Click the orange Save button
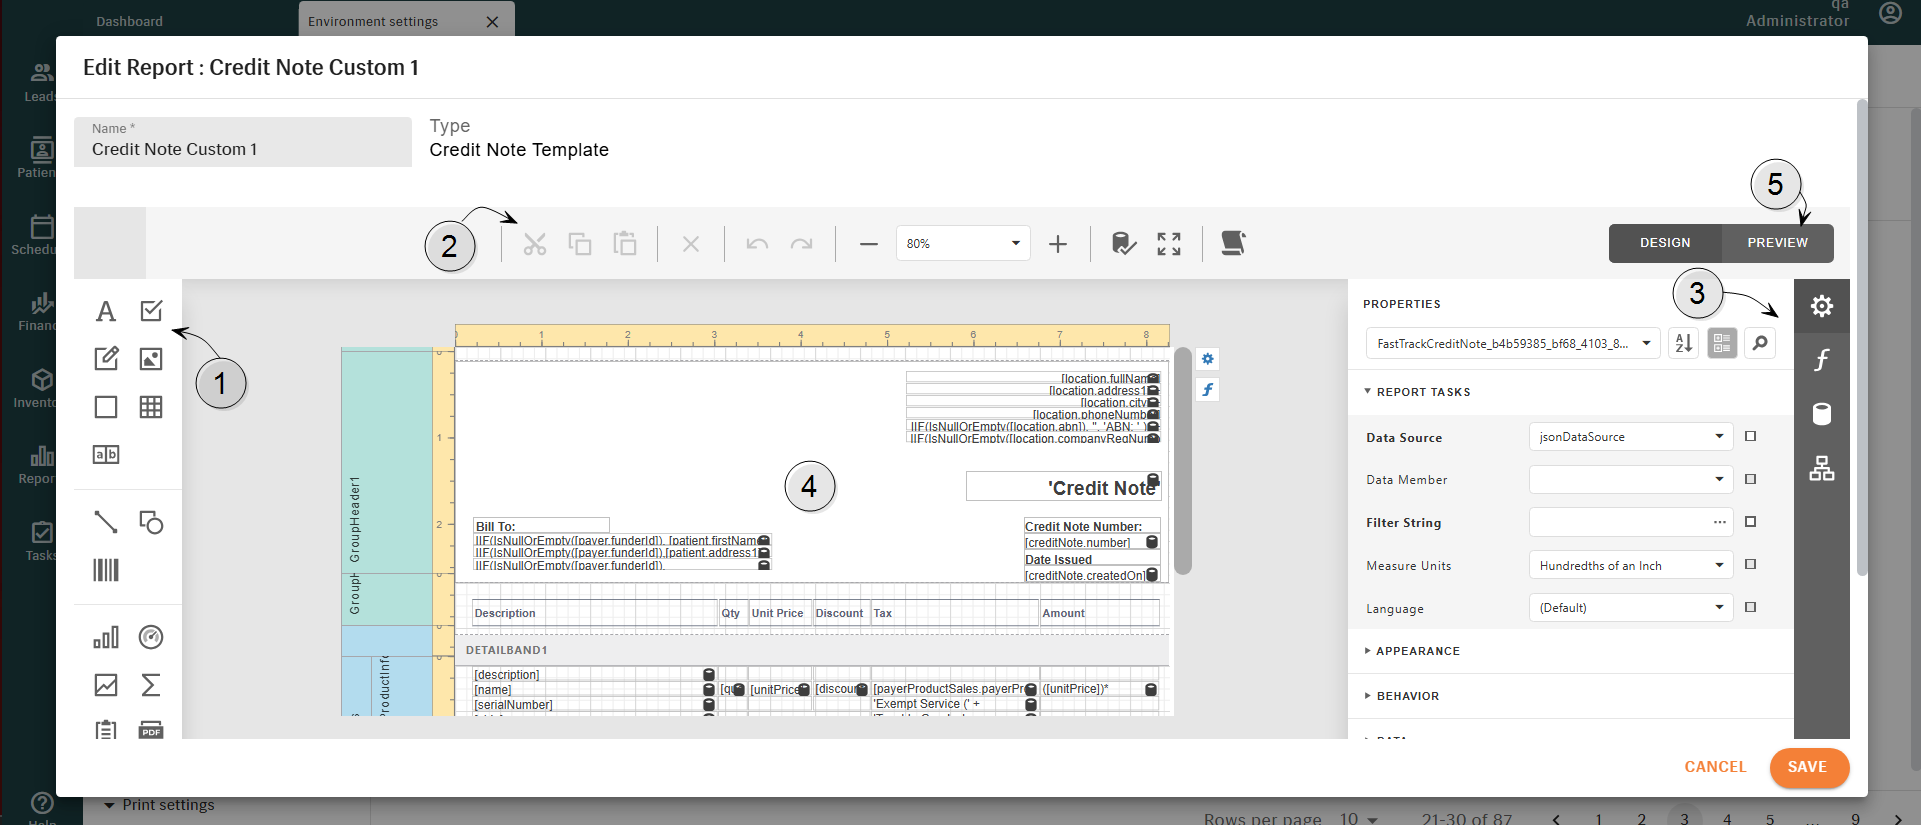This screenshot has width=1921, height=825. coord(1807,767)
